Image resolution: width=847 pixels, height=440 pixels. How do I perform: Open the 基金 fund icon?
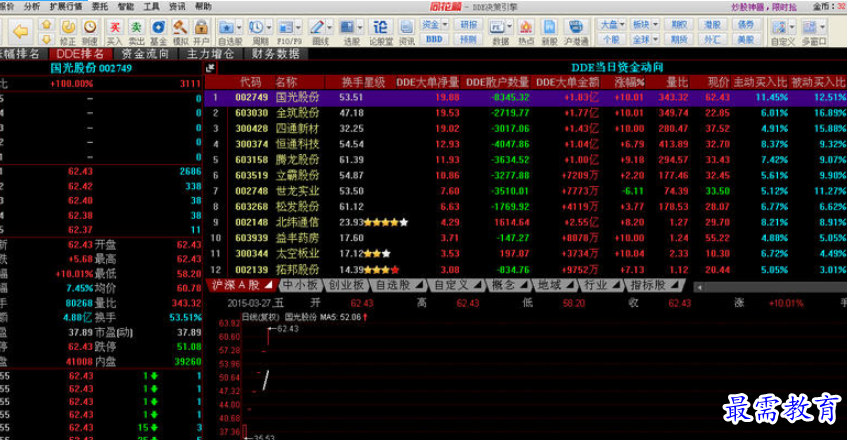click(x=158, y=27)
